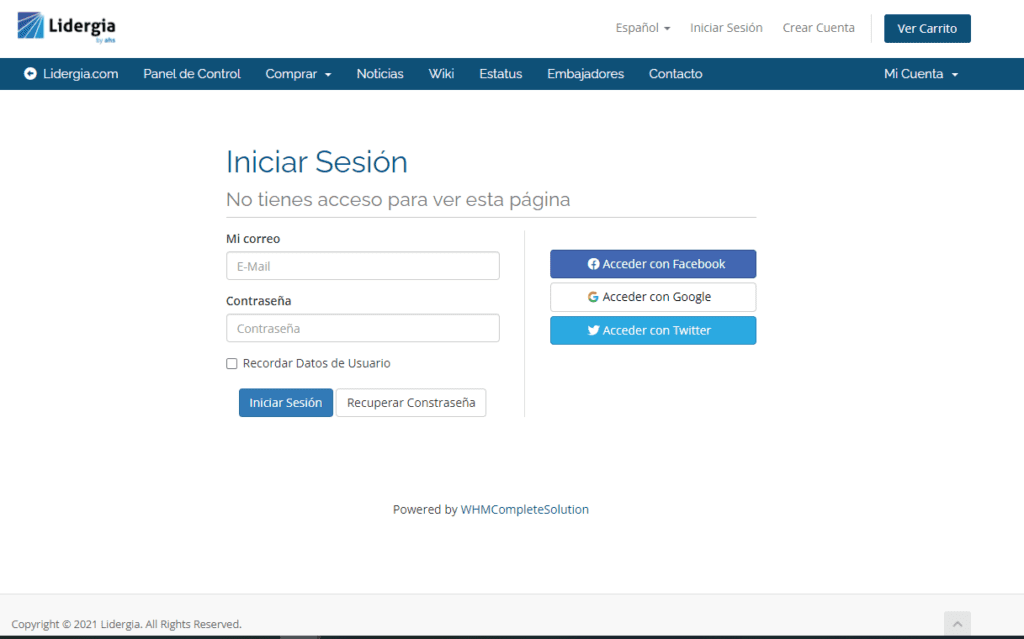Screen dimensions: 1024x639
Task: Click Acceder con Twitter button
Action: coord(653,331)
